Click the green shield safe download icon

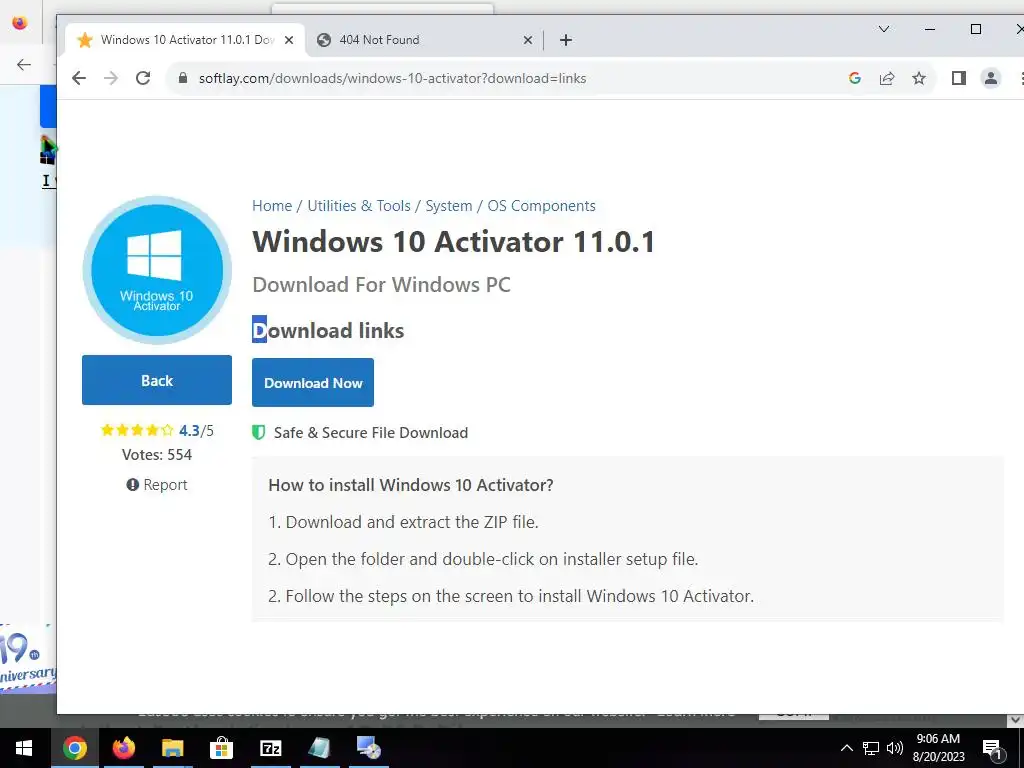(259, 432)
